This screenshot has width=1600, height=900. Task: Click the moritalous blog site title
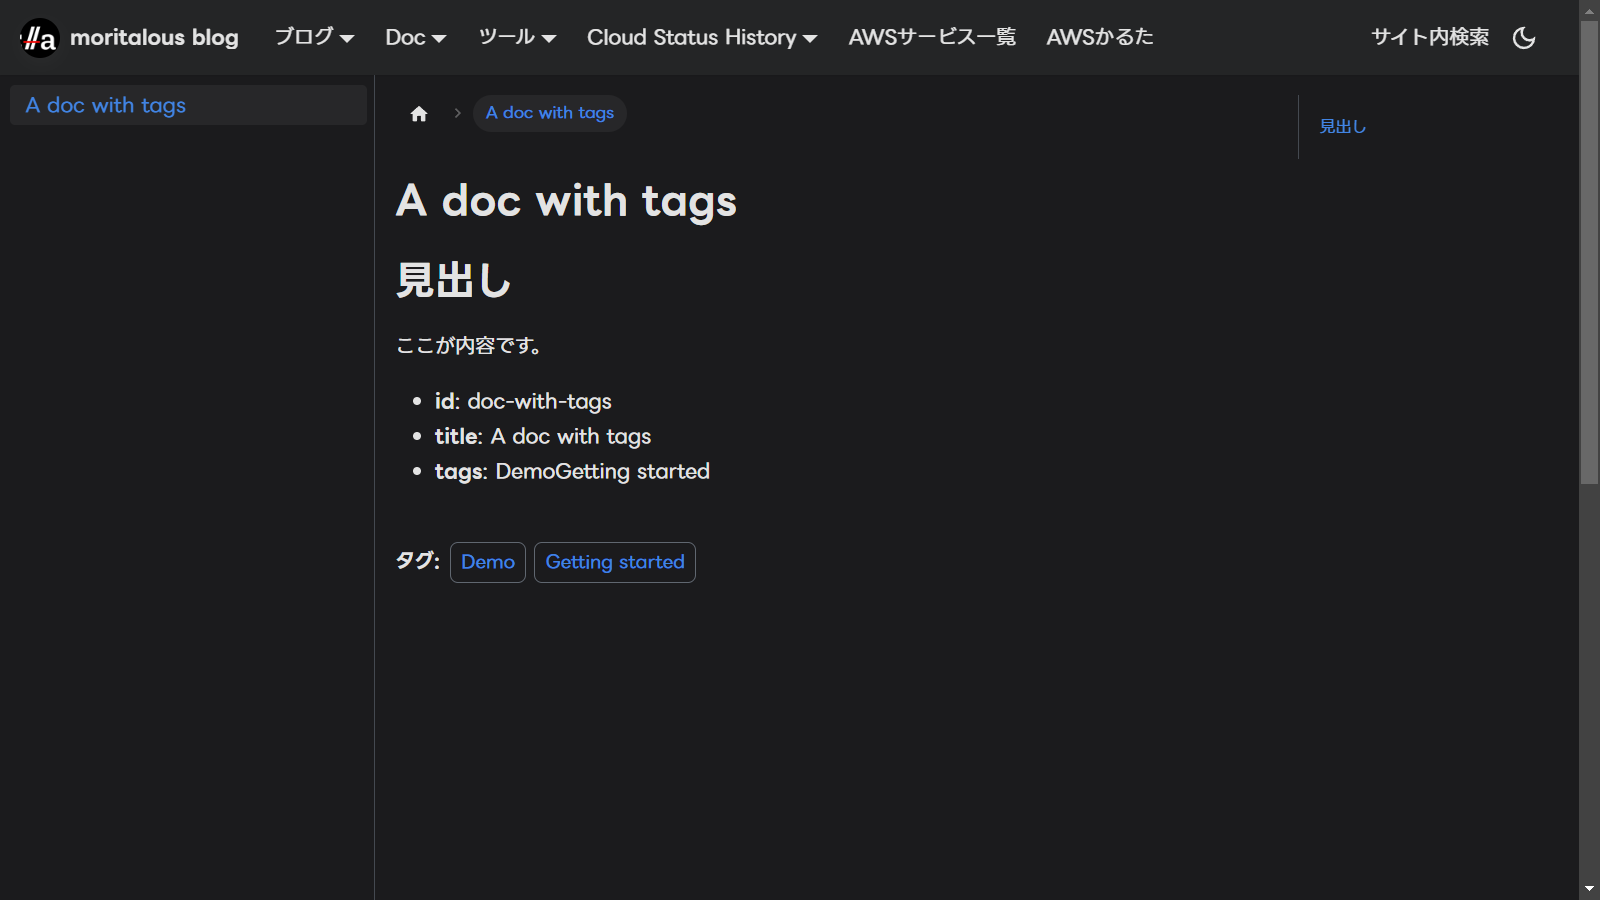pos(154,38)
